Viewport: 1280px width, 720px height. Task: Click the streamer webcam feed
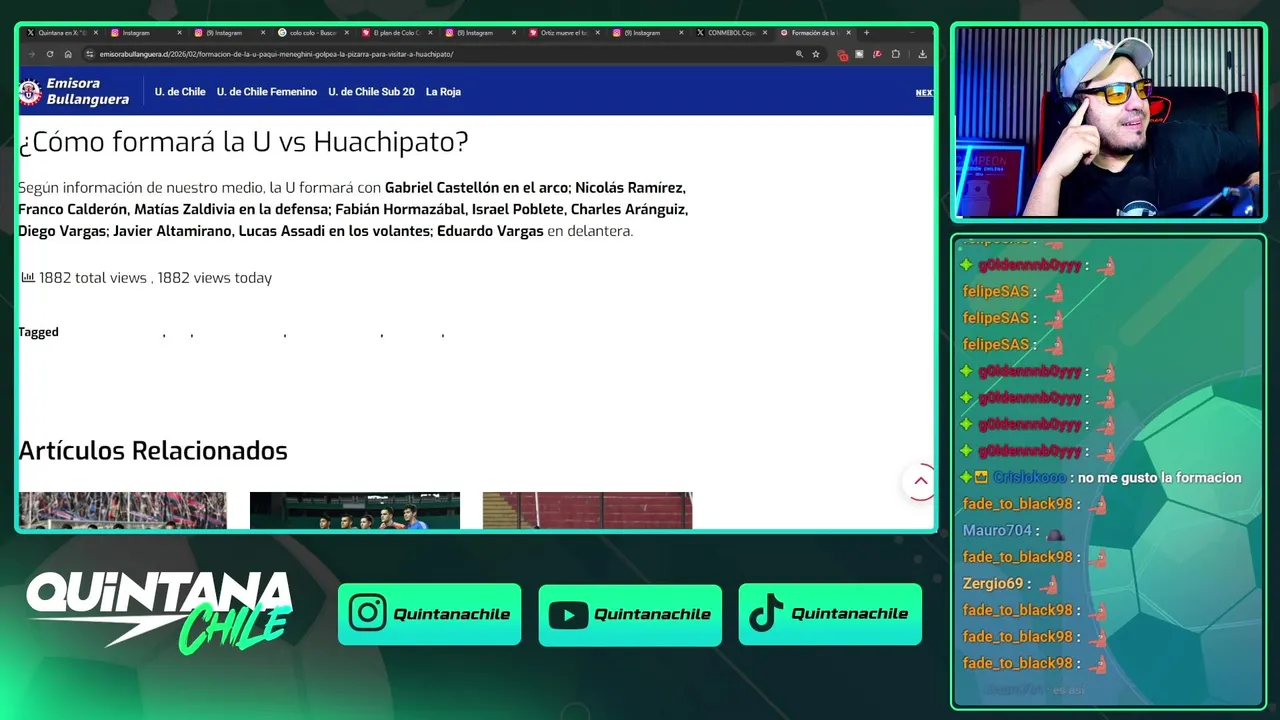coord(1108,122)
